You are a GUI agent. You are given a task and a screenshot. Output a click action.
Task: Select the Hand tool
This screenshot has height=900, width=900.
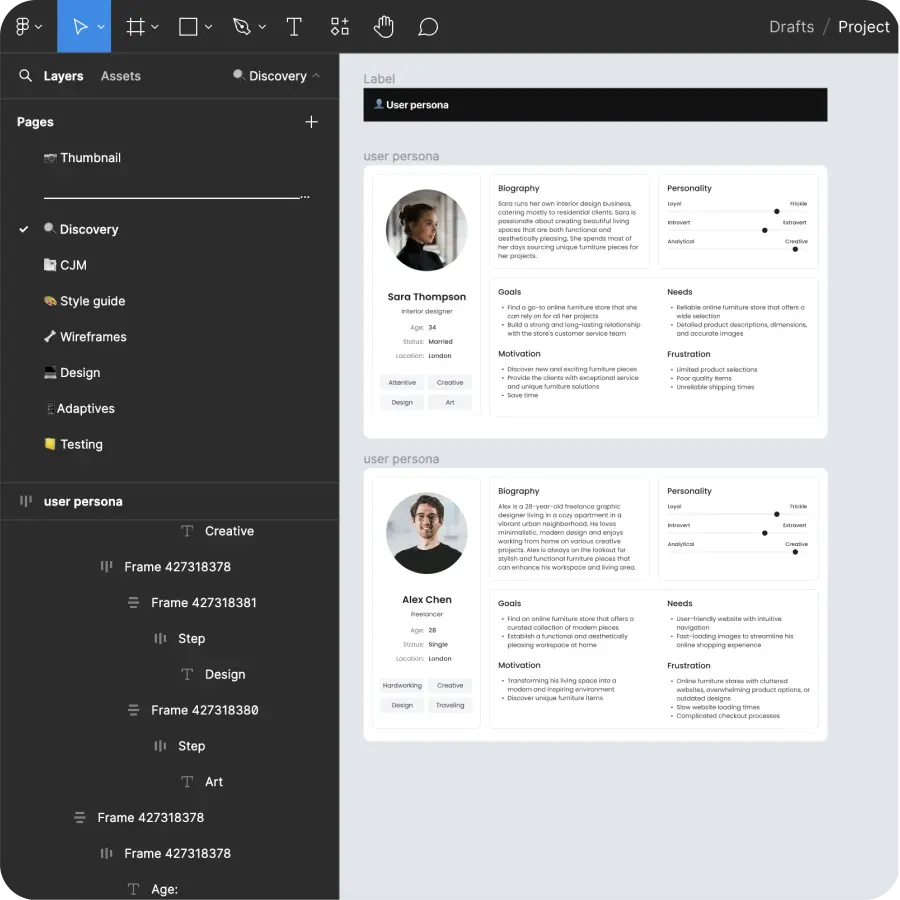(384, 27)
